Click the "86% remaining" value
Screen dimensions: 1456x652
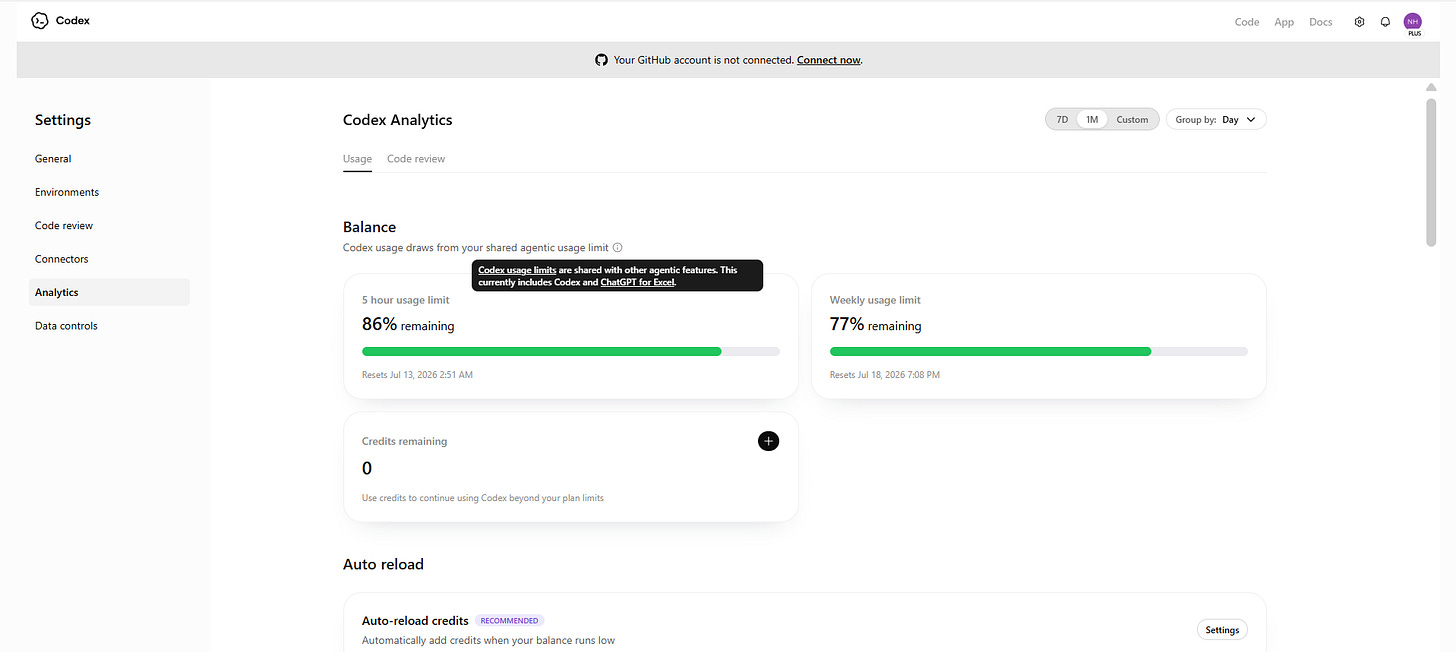coord(408,324)
